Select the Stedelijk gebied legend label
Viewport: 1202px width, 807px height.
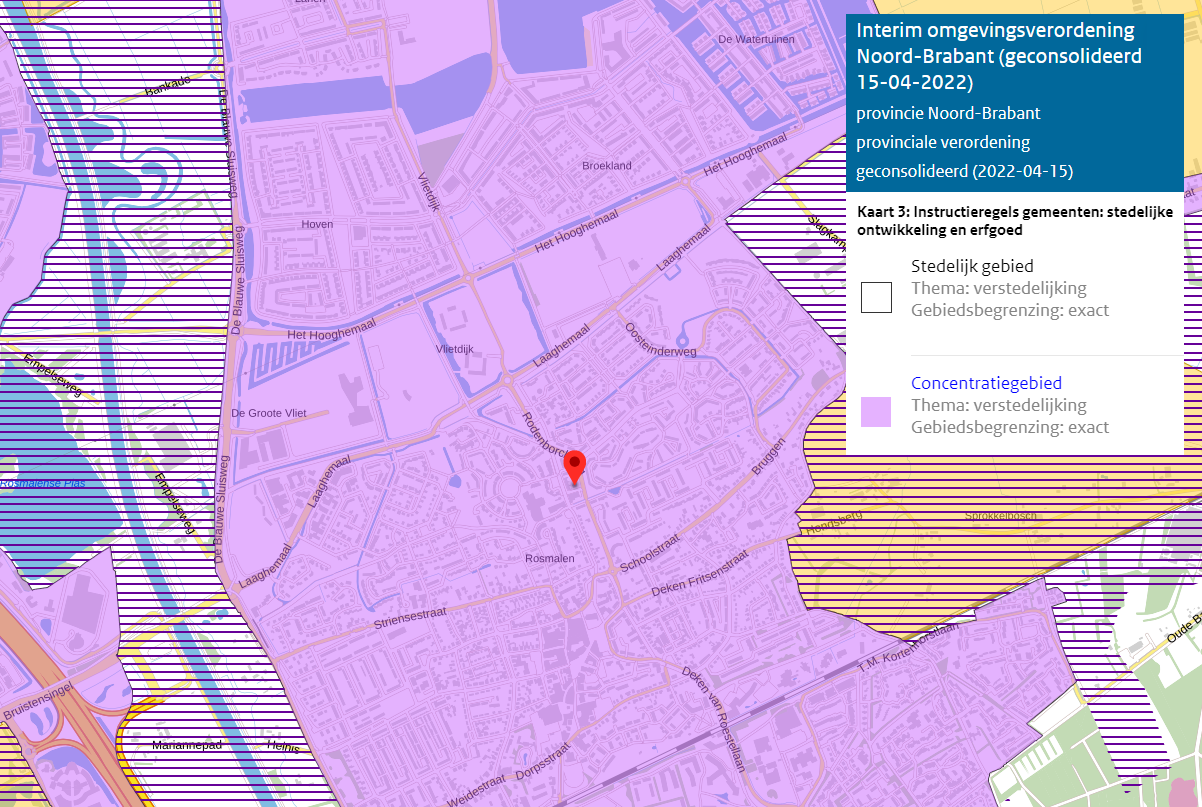[972, 266]
